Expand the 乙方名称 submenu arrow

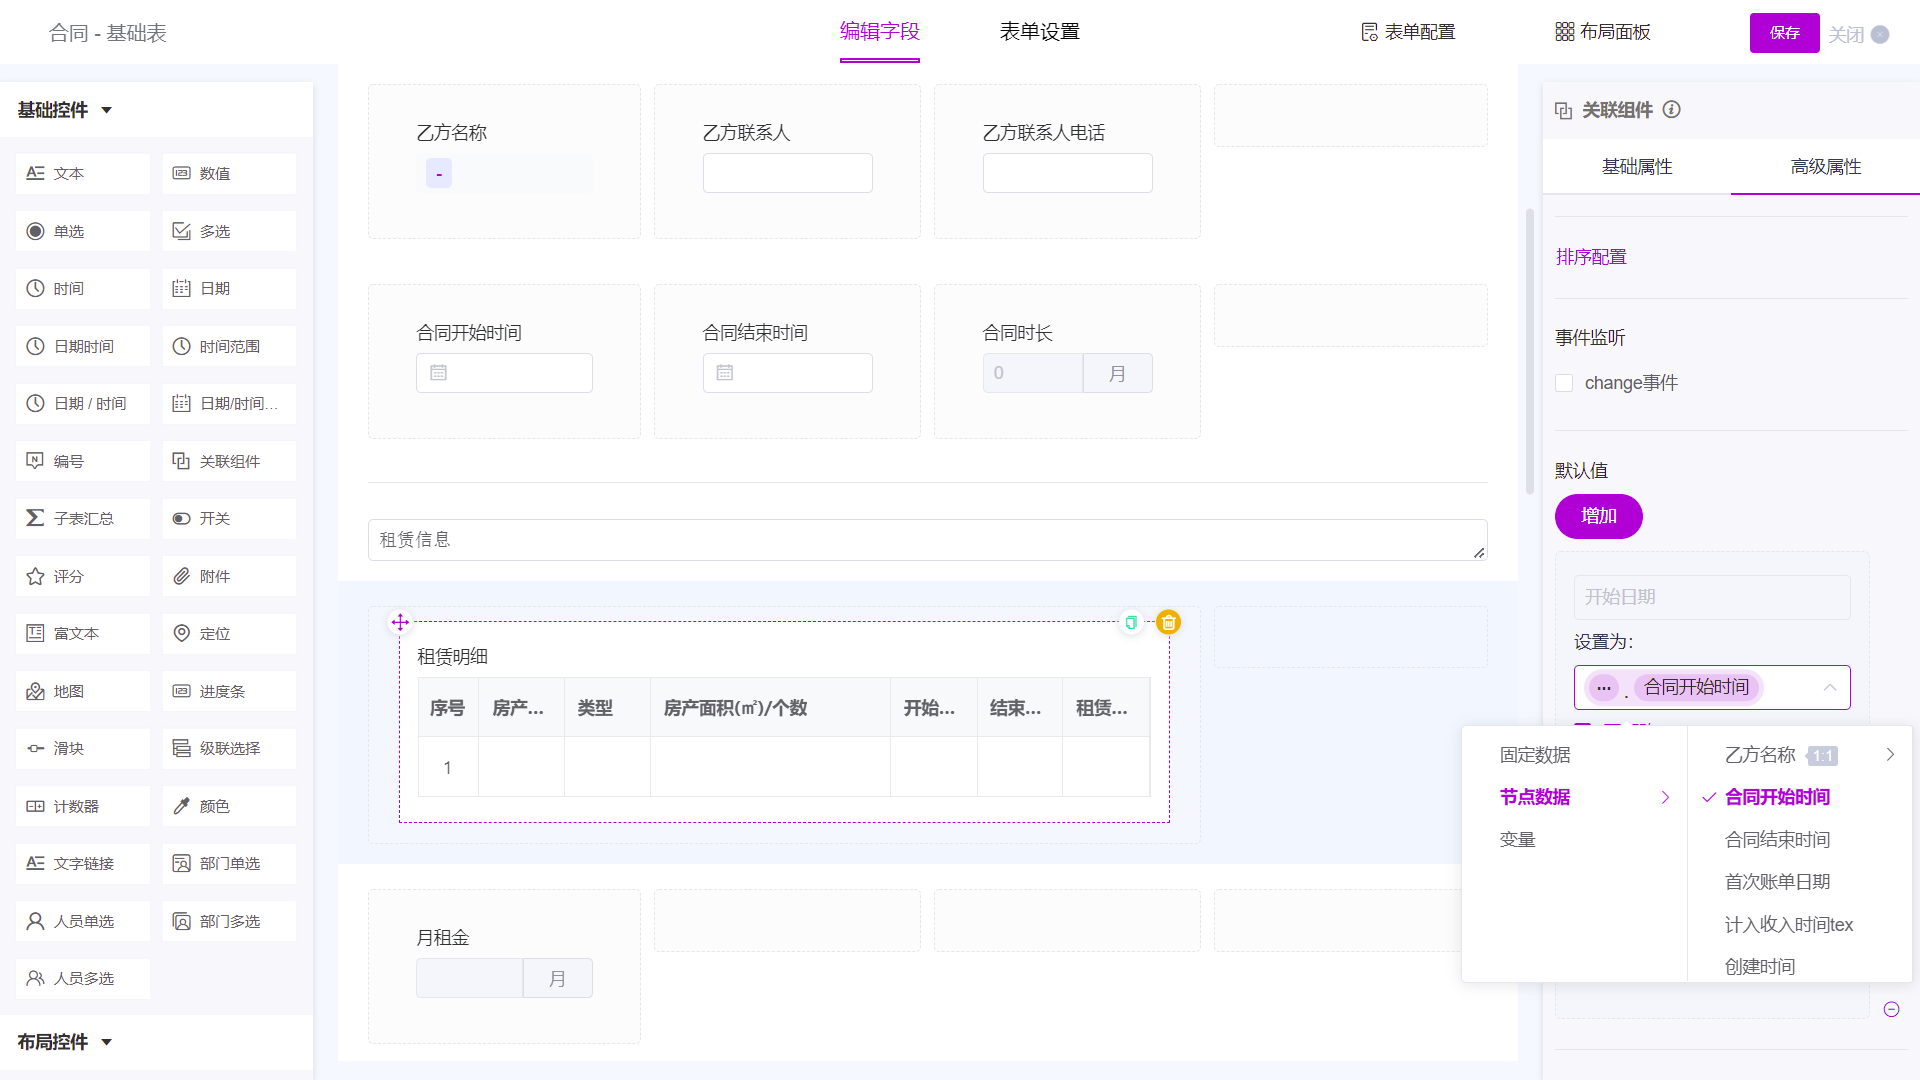coord(1890,755)
